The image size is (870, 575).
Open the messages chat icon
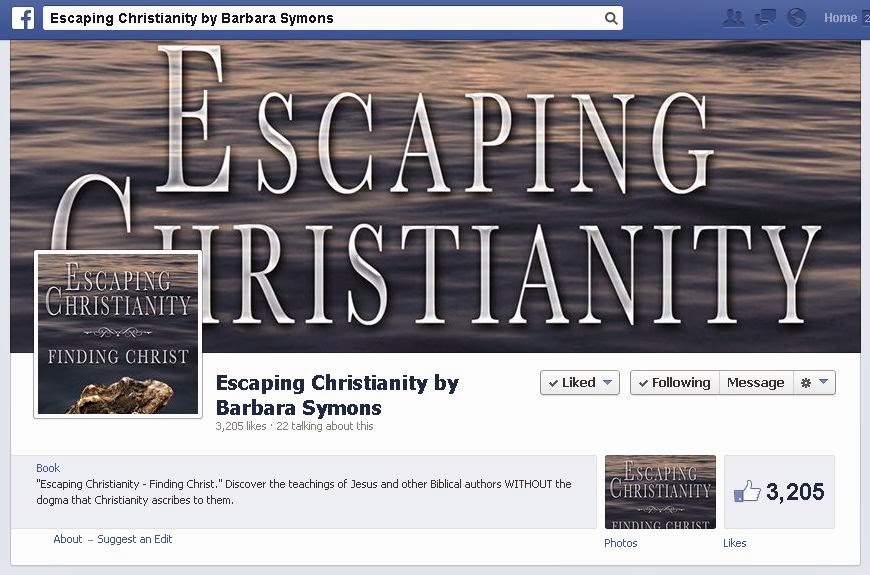click(x=765, y=18)
